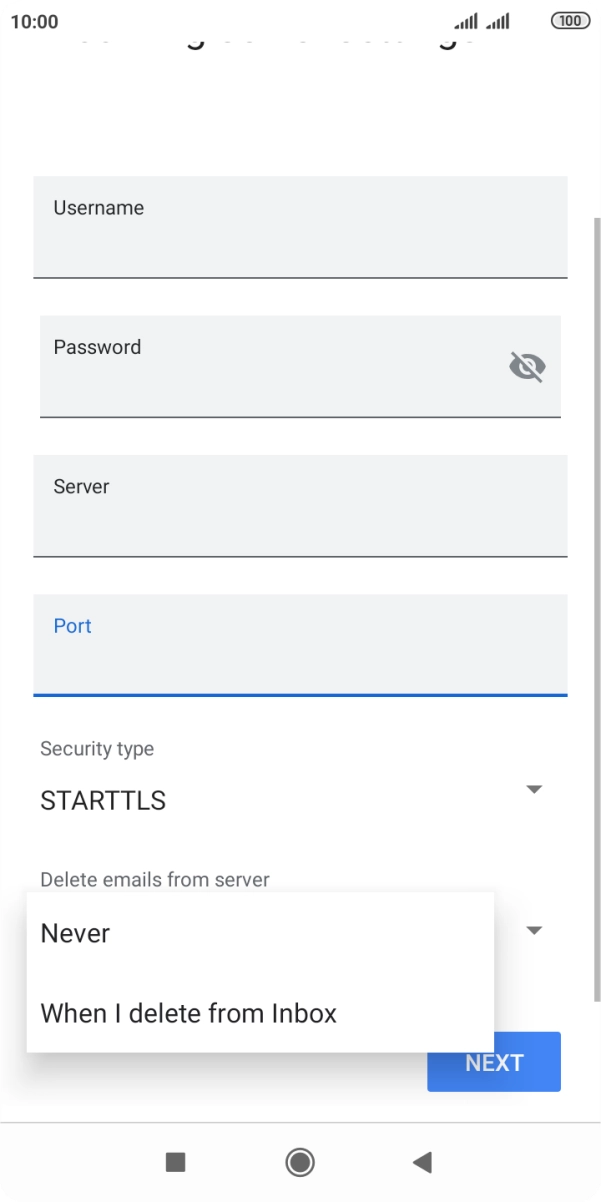Click the arrow next to Delete emails from server
Viewport: 601px width, 1202px height.
click(x=534, y=930)
